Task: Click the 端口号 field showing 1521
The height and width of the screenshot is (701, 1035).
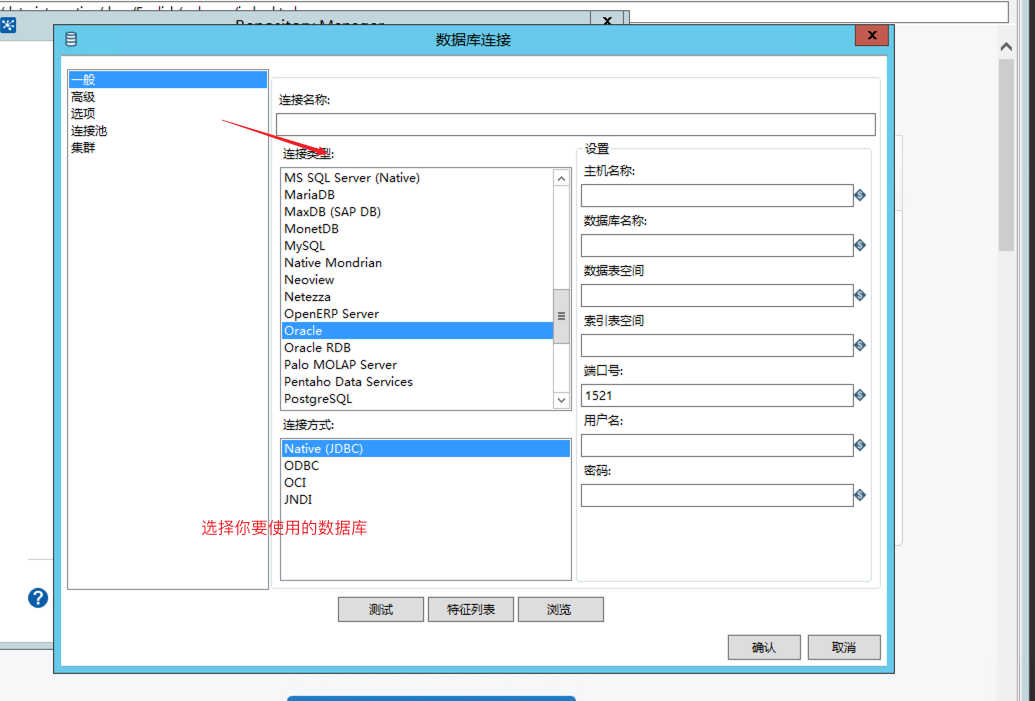Action: pos(717,395)
